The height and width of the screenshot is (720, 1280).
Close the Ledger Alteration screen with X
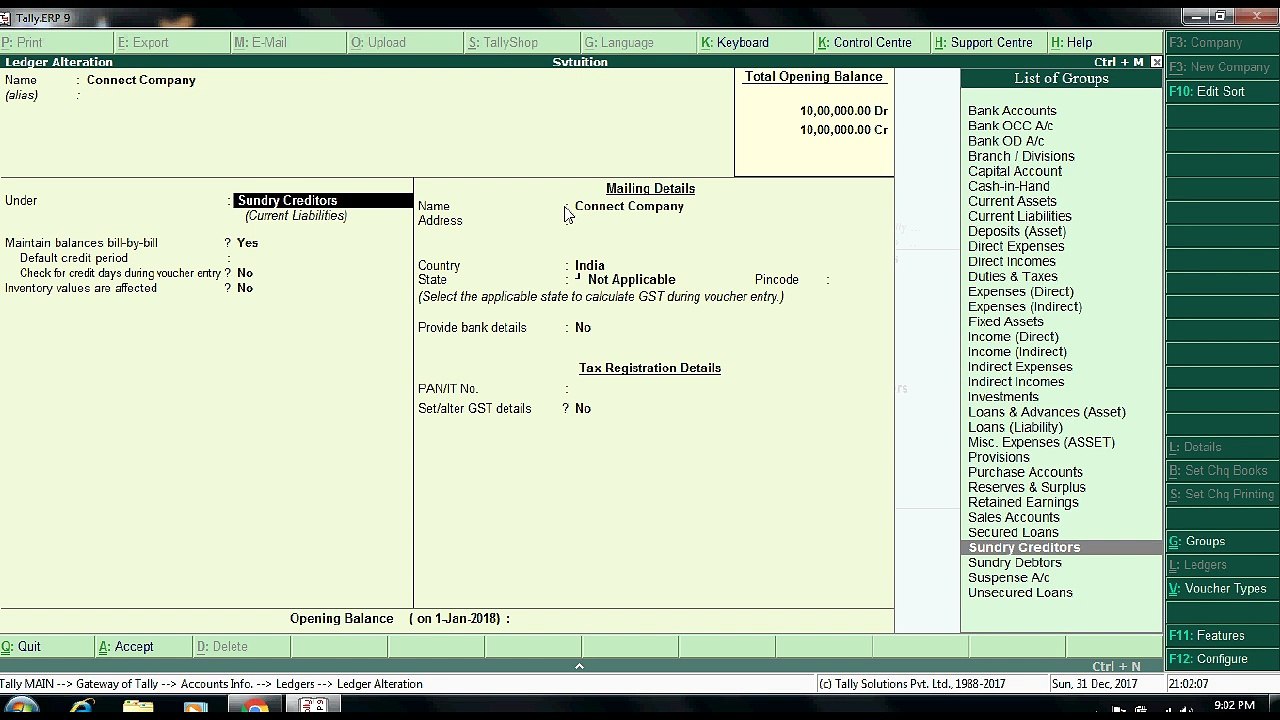(1157, 62)
